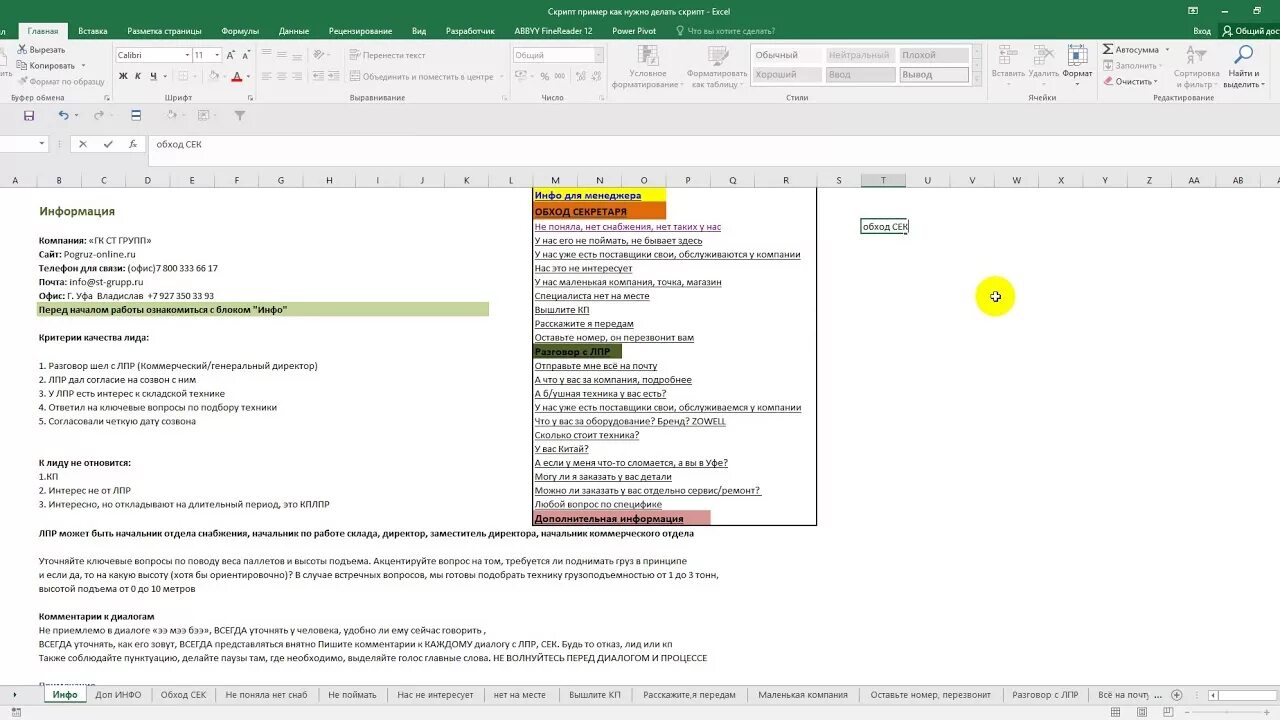
Task: Click the Cut (Вырезать) scissors icon
Action: pos(20,49)
